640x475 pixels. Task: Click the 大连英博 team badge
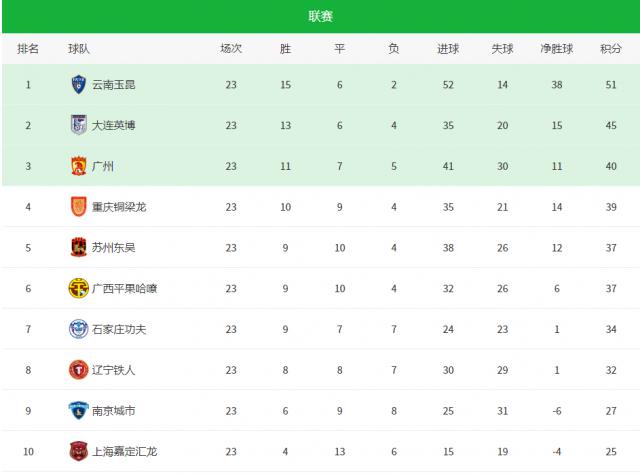click(78, 125)
